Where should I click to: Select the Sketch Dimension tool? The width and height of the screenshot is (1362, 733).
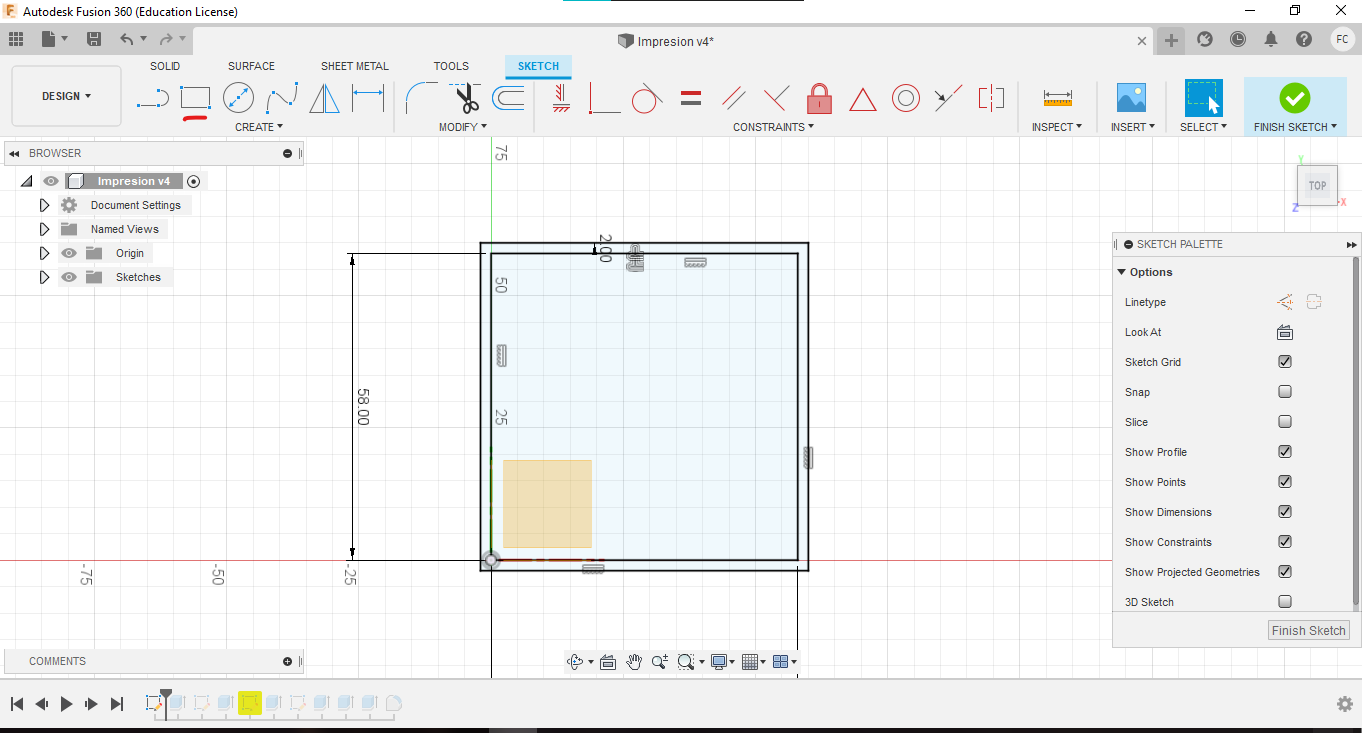(x=368, y=98)
